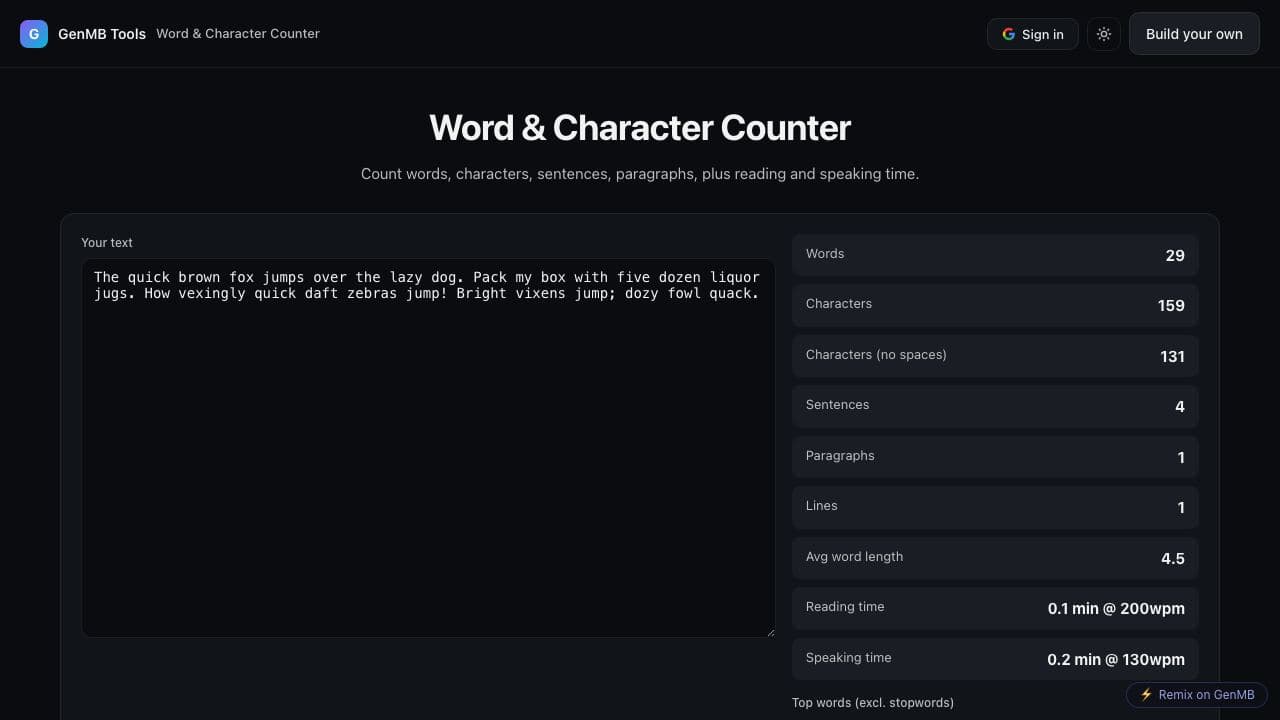This screenshot has height=720, width=1280.
Task: Click the page description subtitle text
Action: 640,174
